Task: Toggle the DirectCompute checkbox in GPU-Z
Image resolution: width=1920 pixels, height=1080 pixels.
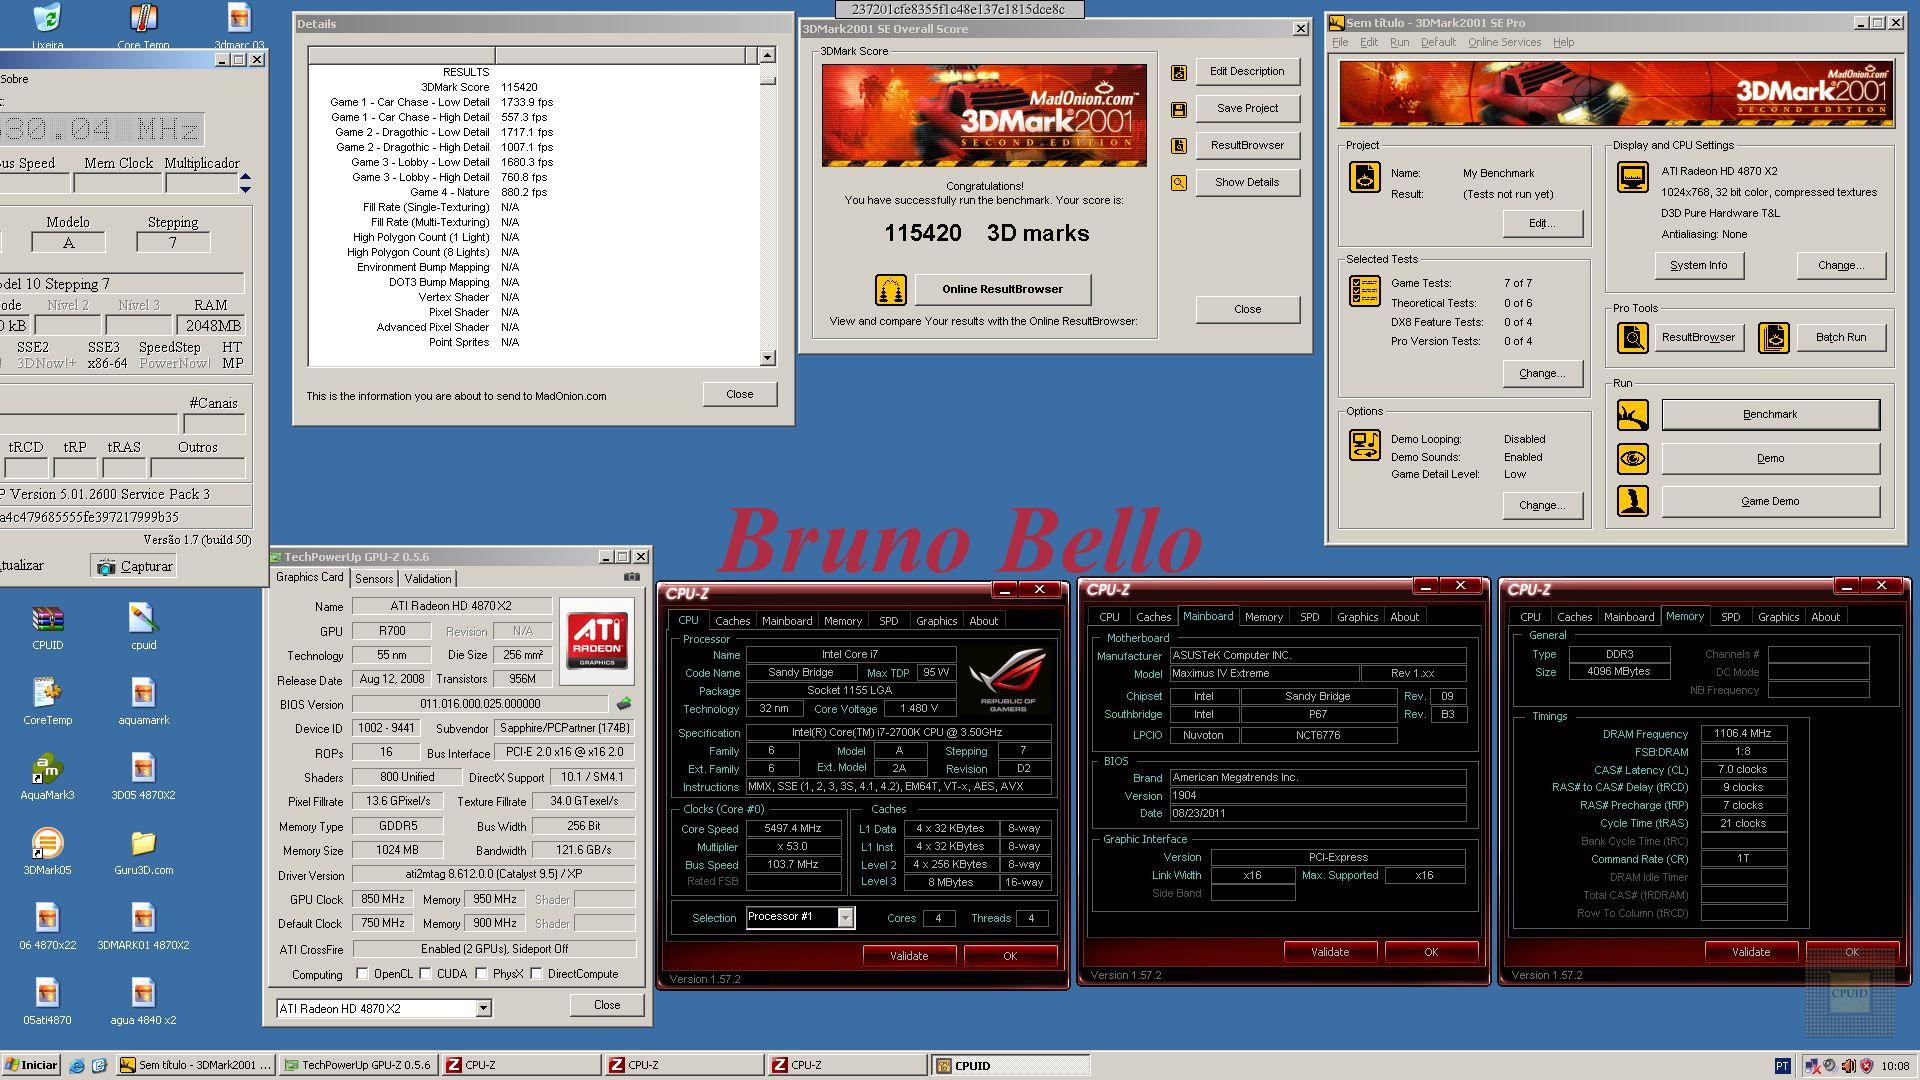Action: tap(537, 974)
